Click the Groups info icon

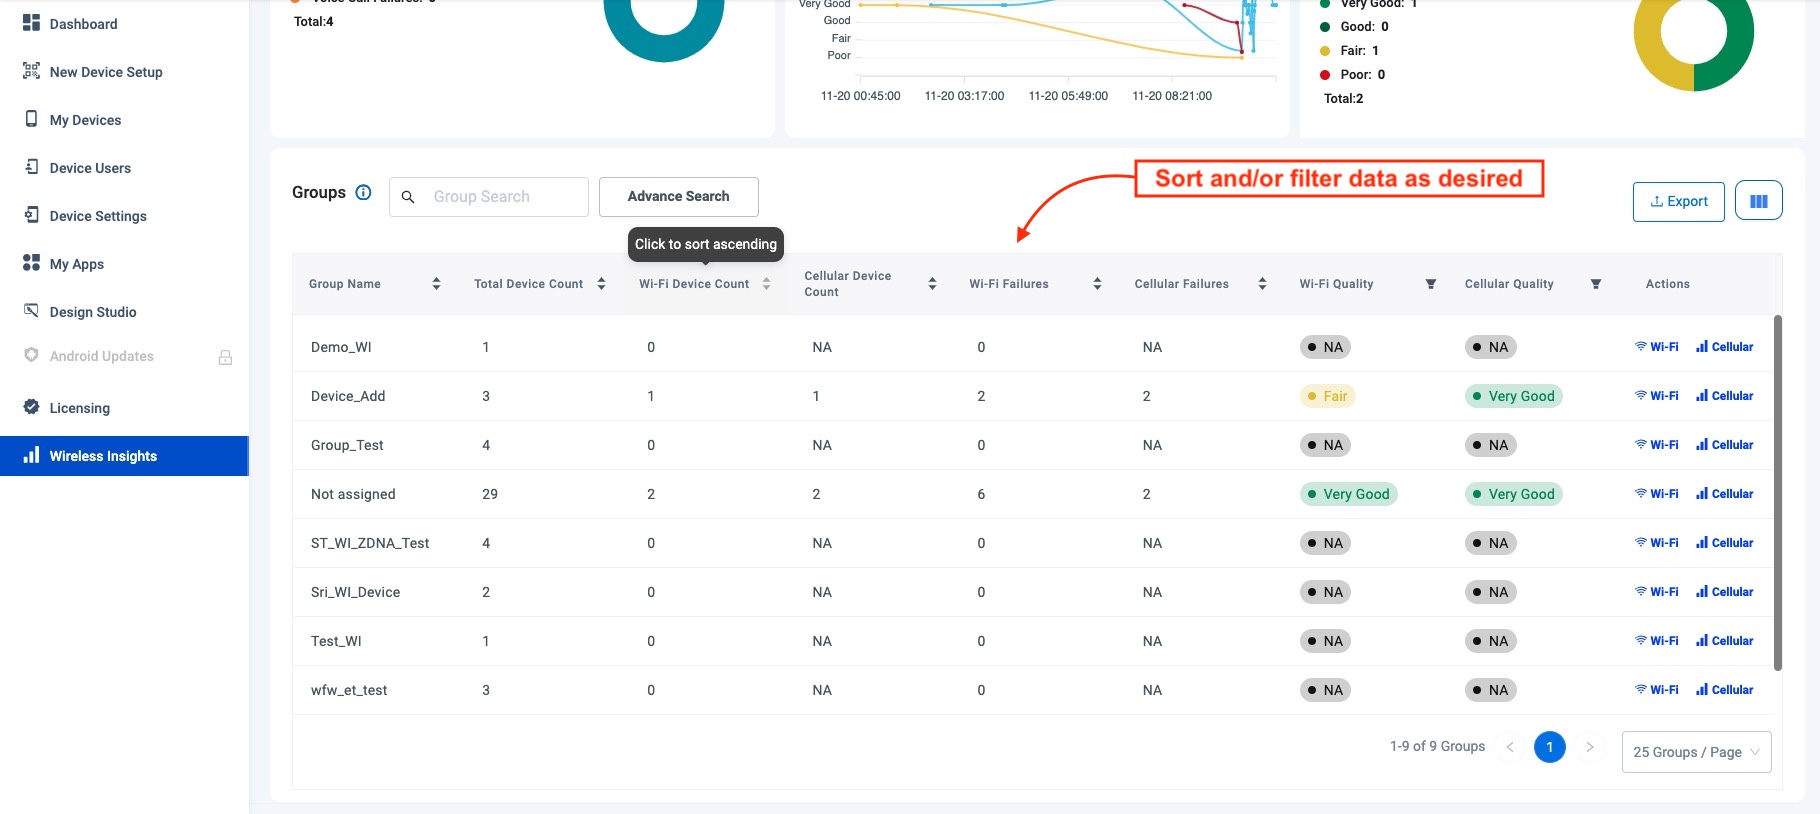click(x=364, y=193)
